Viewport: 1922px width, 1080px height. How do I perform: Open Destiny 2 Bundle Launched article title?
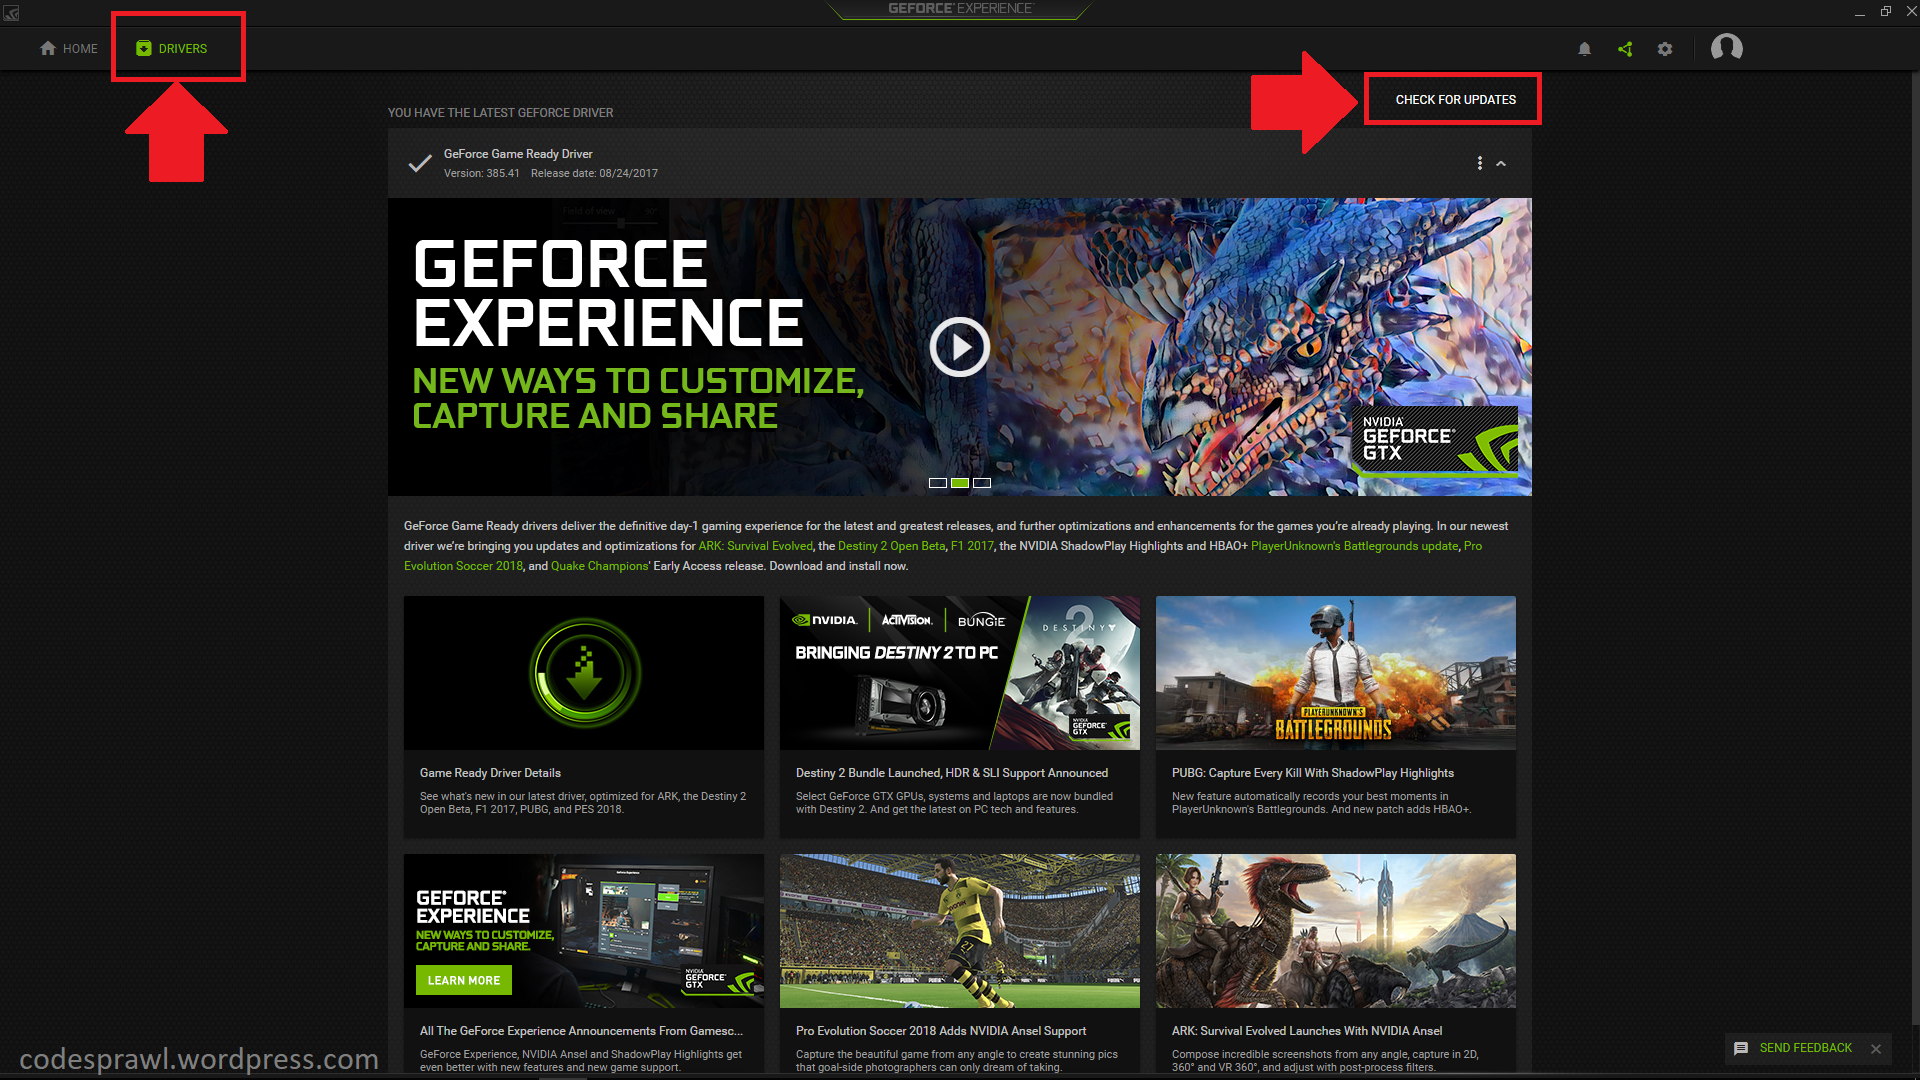[x=953, y=773]
